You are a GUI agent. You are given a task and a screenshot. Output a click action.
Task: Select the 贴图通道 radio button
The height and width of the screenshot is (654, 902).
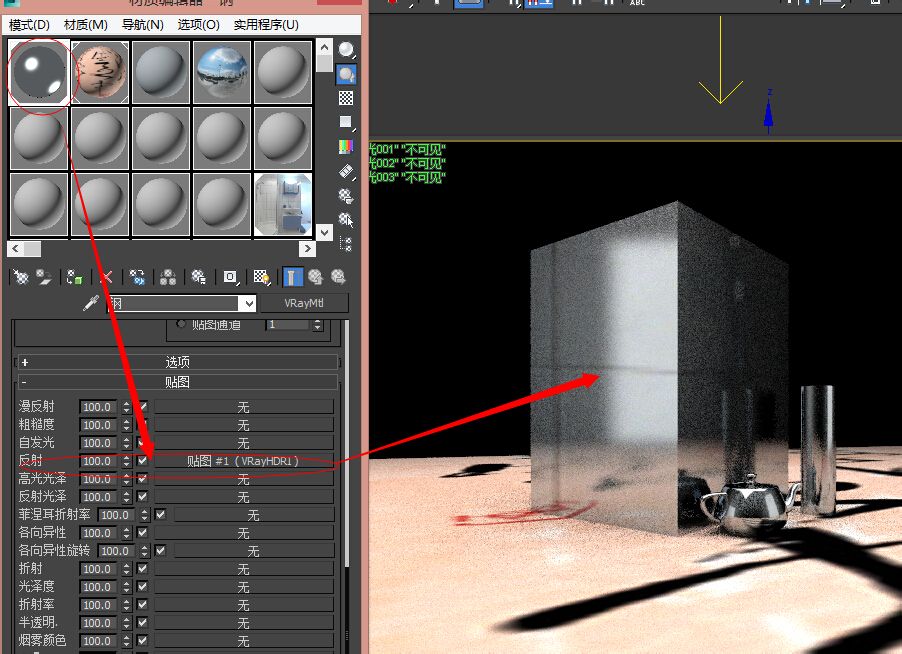click(181, 324)
